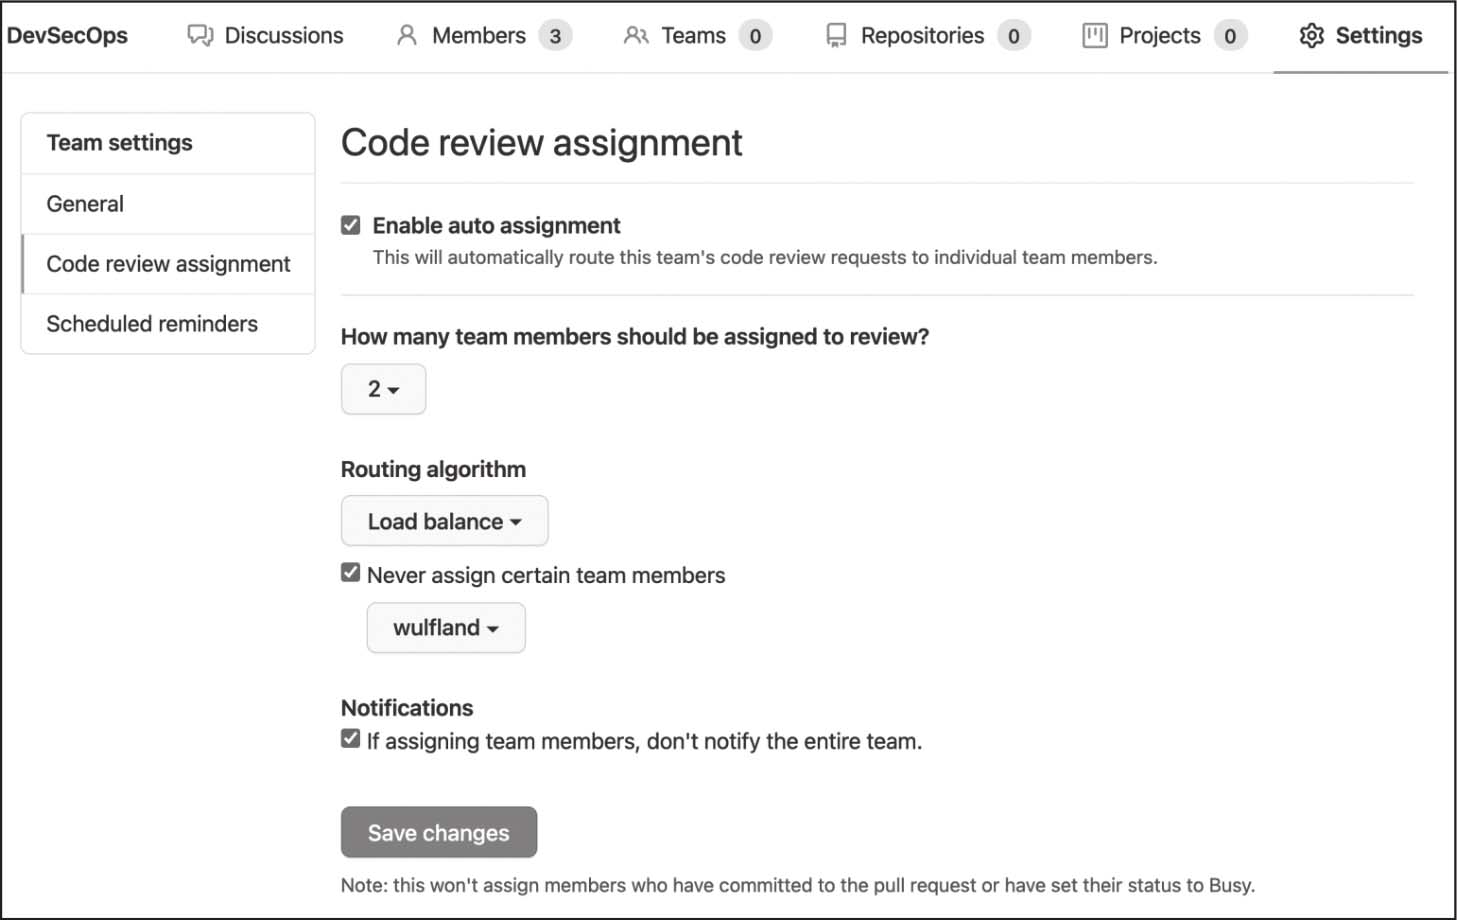Click the Discussions speech bubble icon

coord(200,36)
